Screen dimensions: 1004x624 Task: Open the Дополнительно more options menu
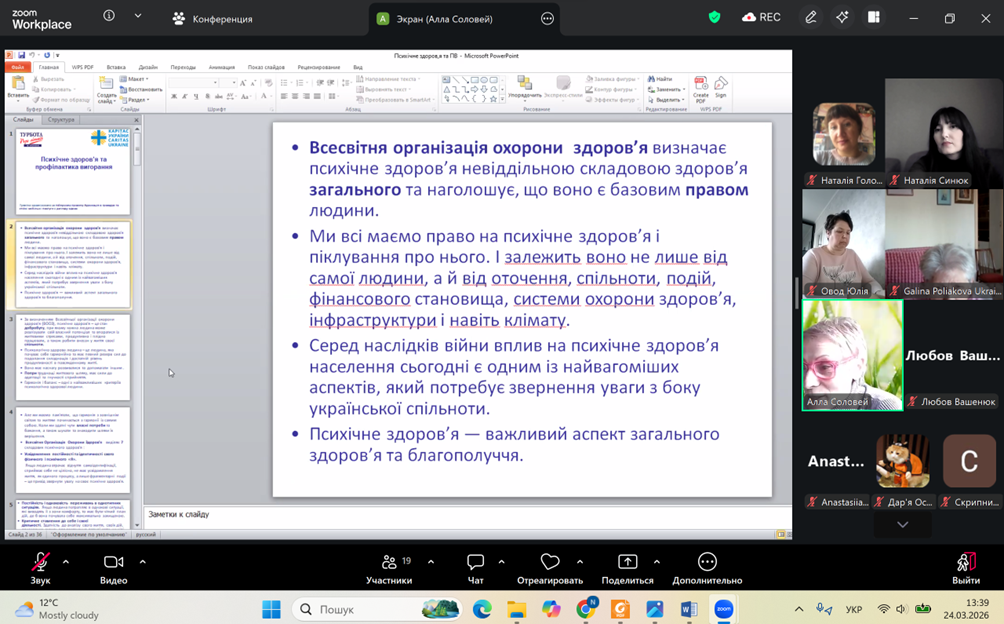[707, 562]
